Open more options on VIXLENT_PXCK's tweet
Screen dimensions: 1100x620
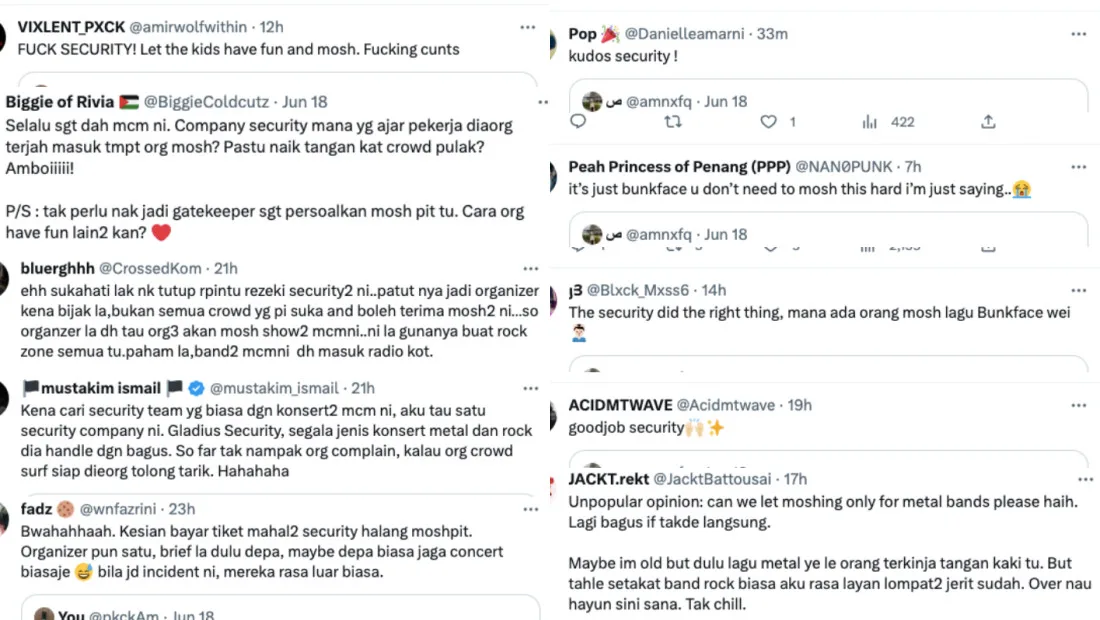tap(530, 26)
